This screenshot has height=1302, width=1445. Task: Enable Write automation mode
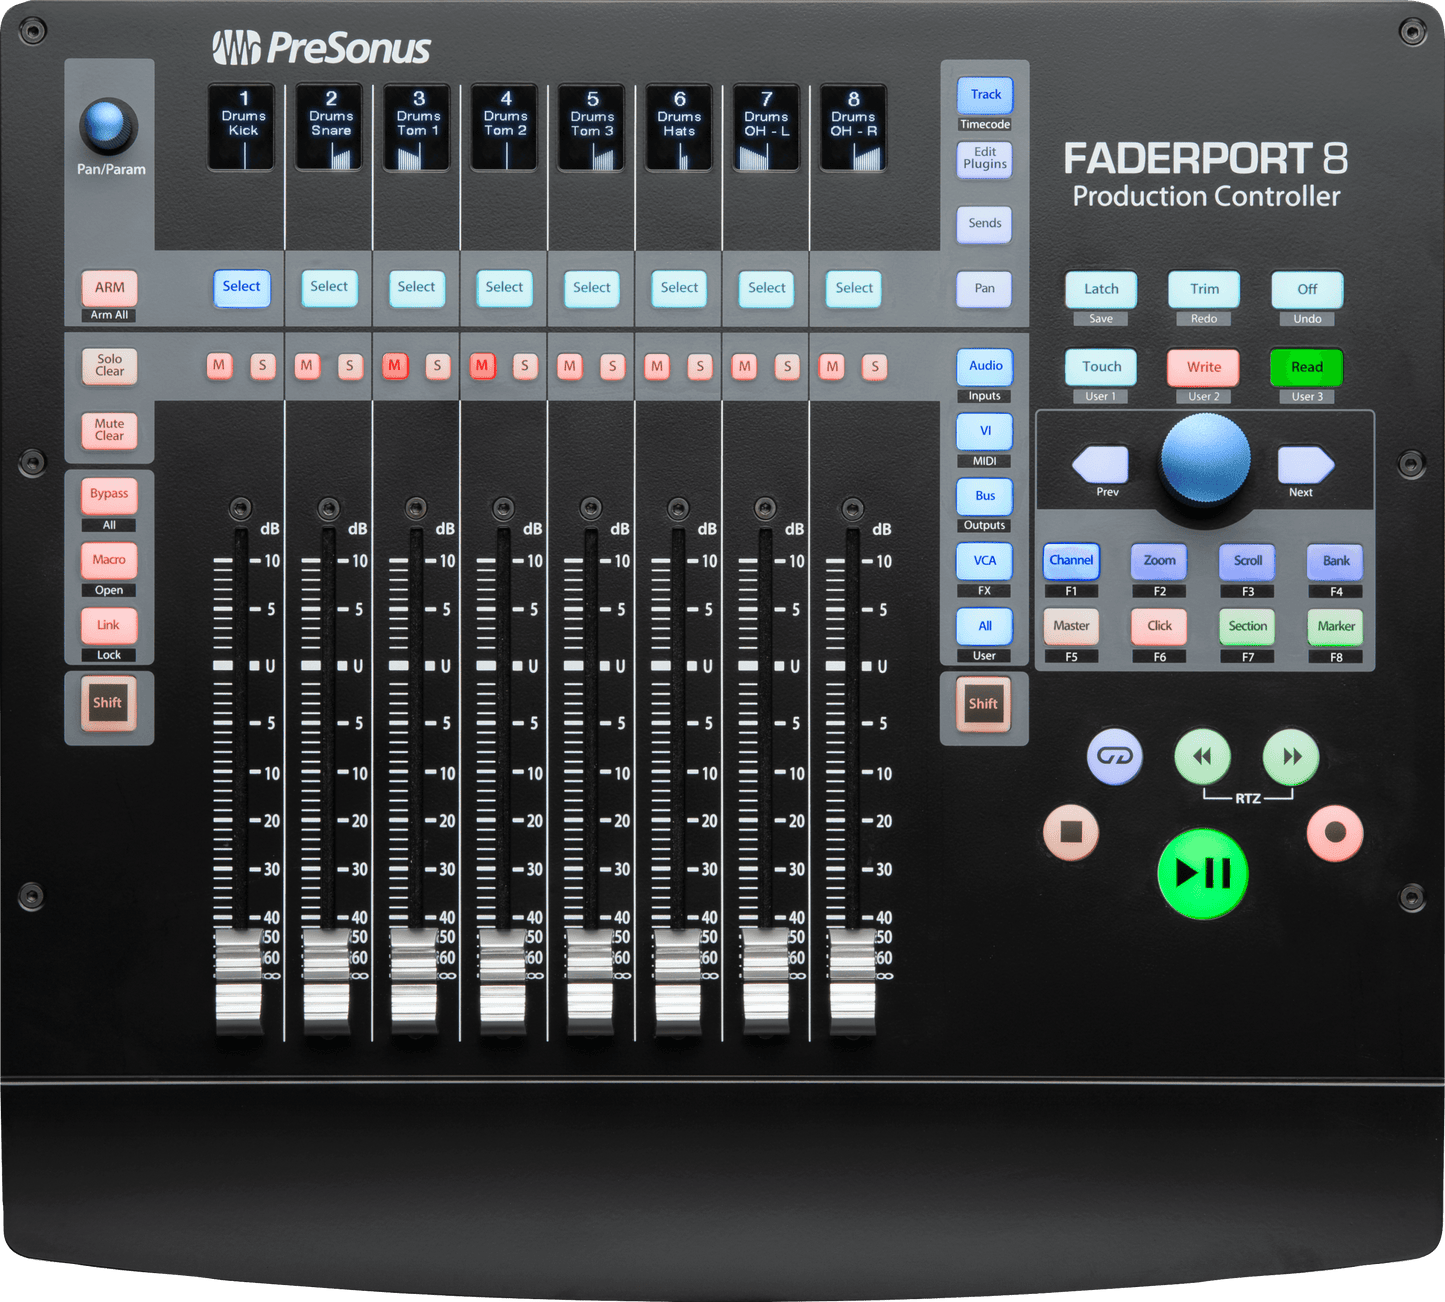click(1204, 367)
